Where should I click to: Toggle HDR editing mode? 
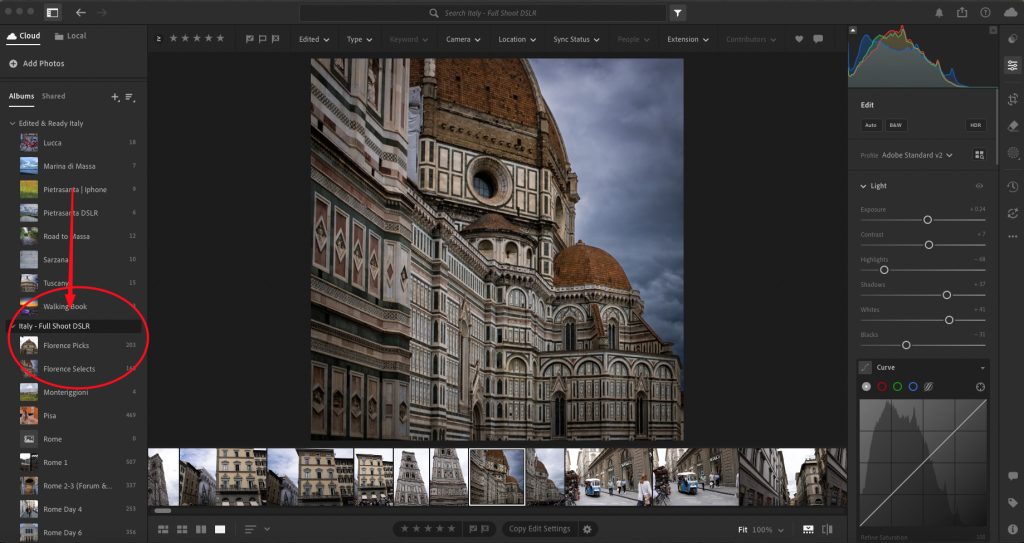pos(975,125)
